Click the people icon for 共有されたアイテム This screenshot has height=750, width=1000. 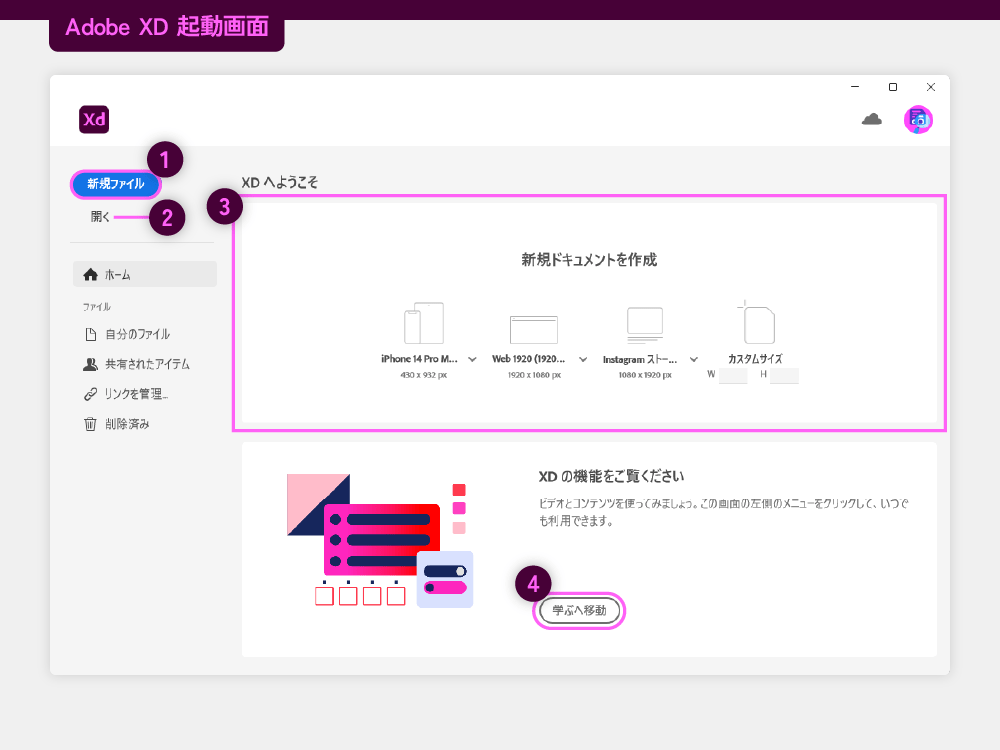pos(91,364)
